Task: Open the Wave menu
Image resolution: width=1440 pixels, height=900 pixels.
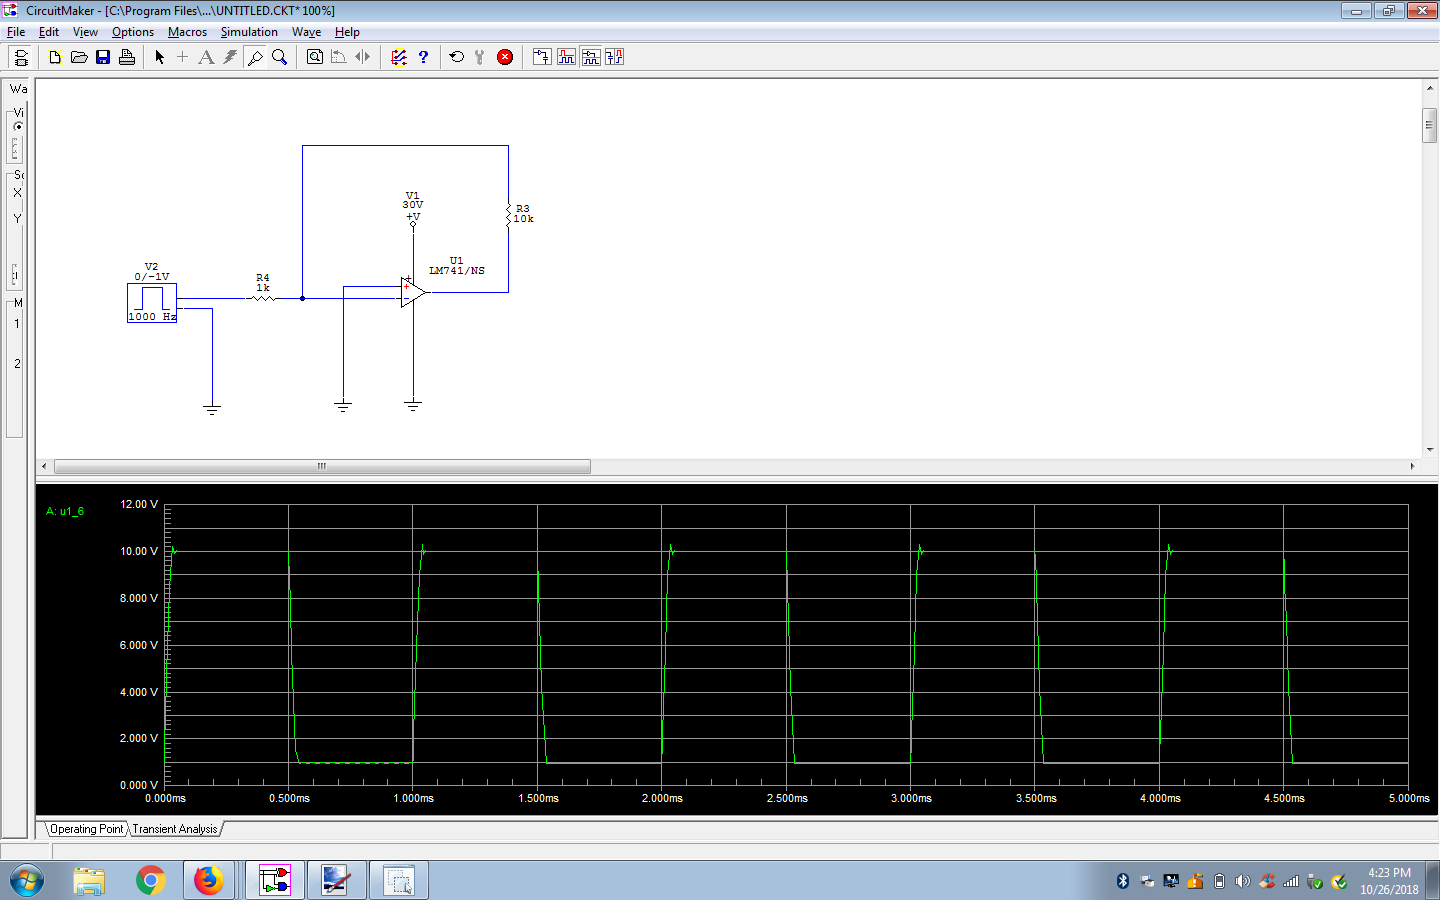Action: pos(306,32)
